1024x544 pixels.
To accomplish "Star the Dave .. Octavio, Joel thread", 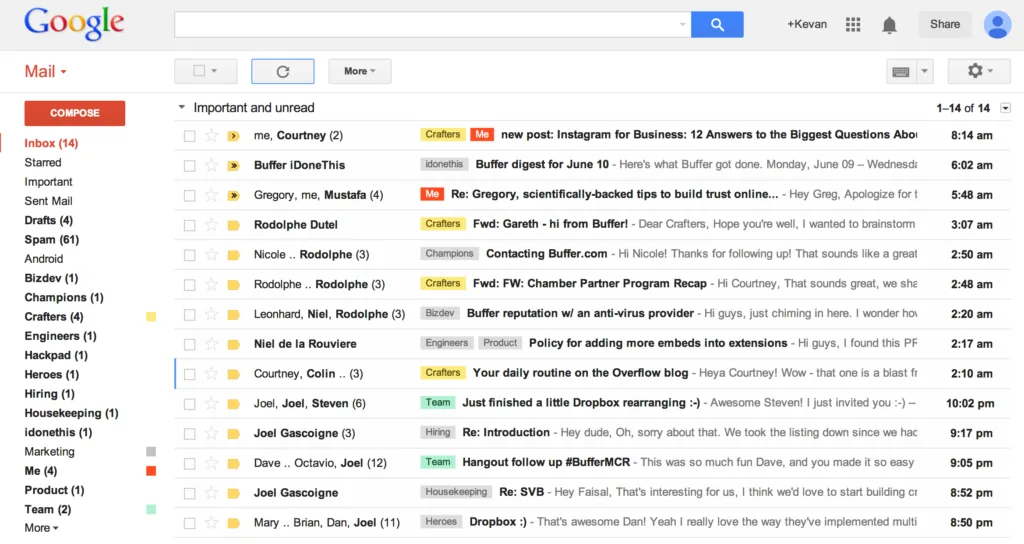I will tap(211, 463).
